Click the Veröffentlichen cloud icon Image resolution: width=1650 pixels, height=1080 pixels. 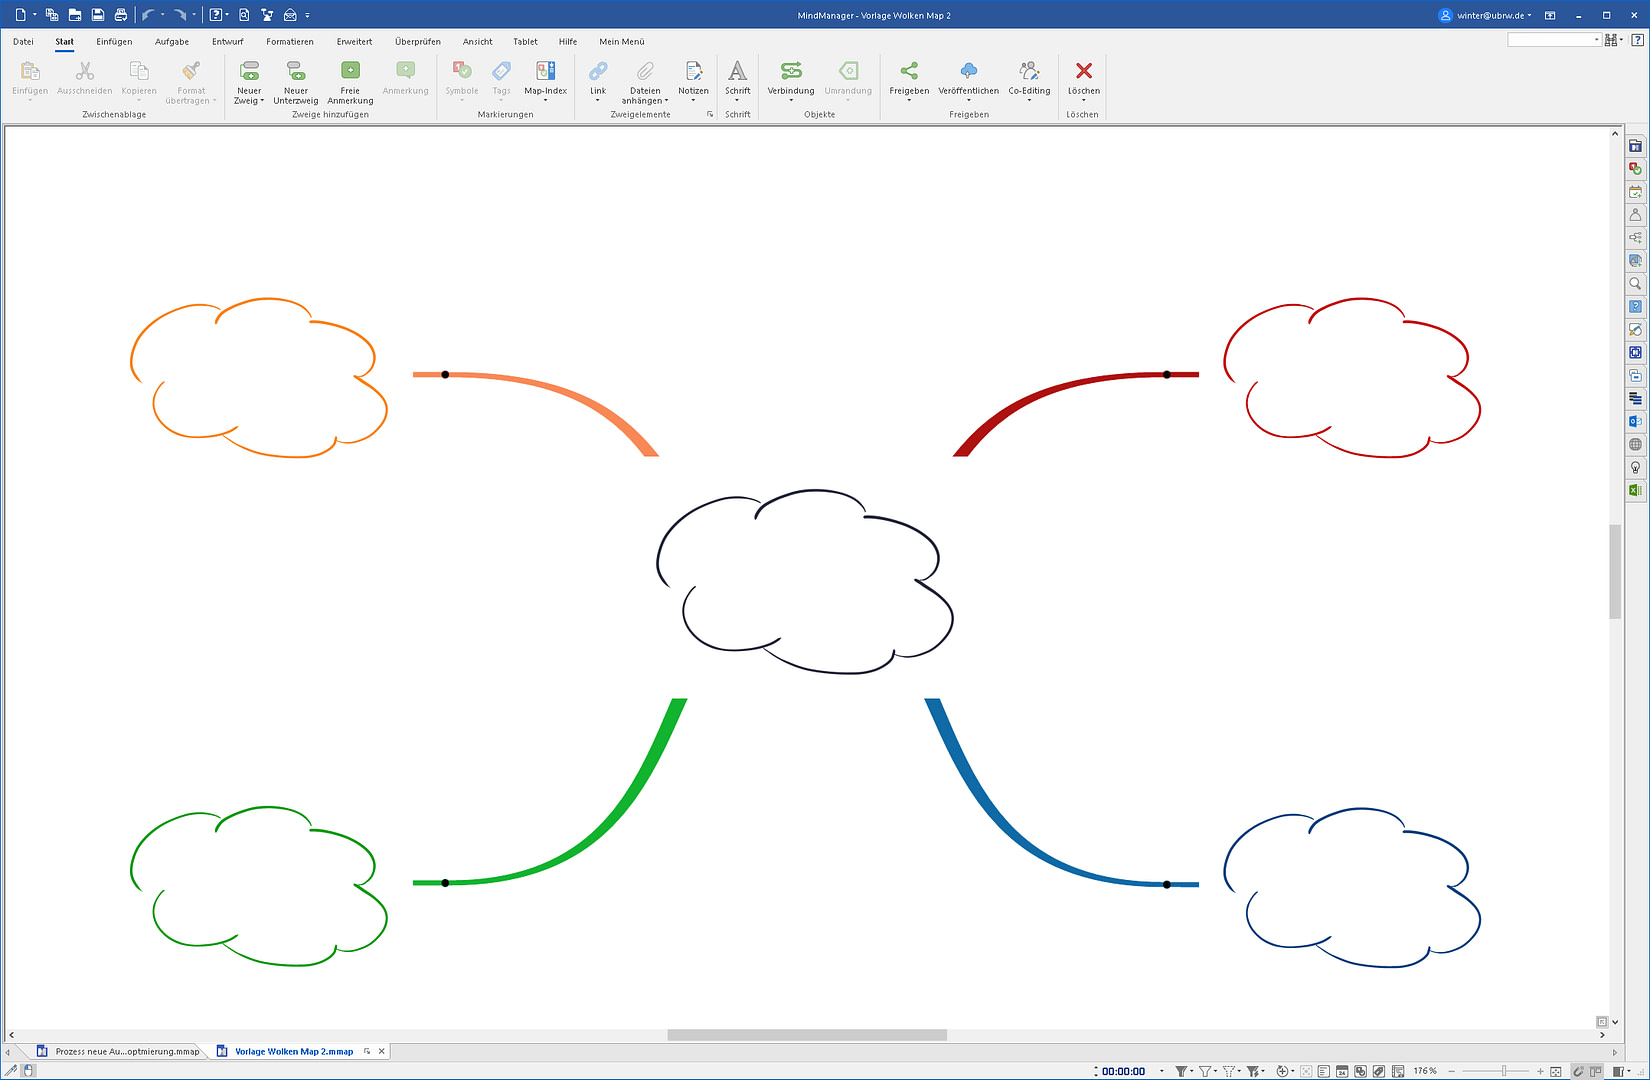point(968,71)
